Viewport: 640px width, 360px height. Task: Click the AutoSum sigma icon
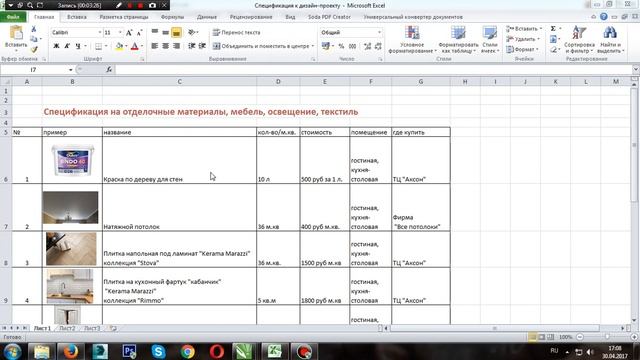[553, 29]
